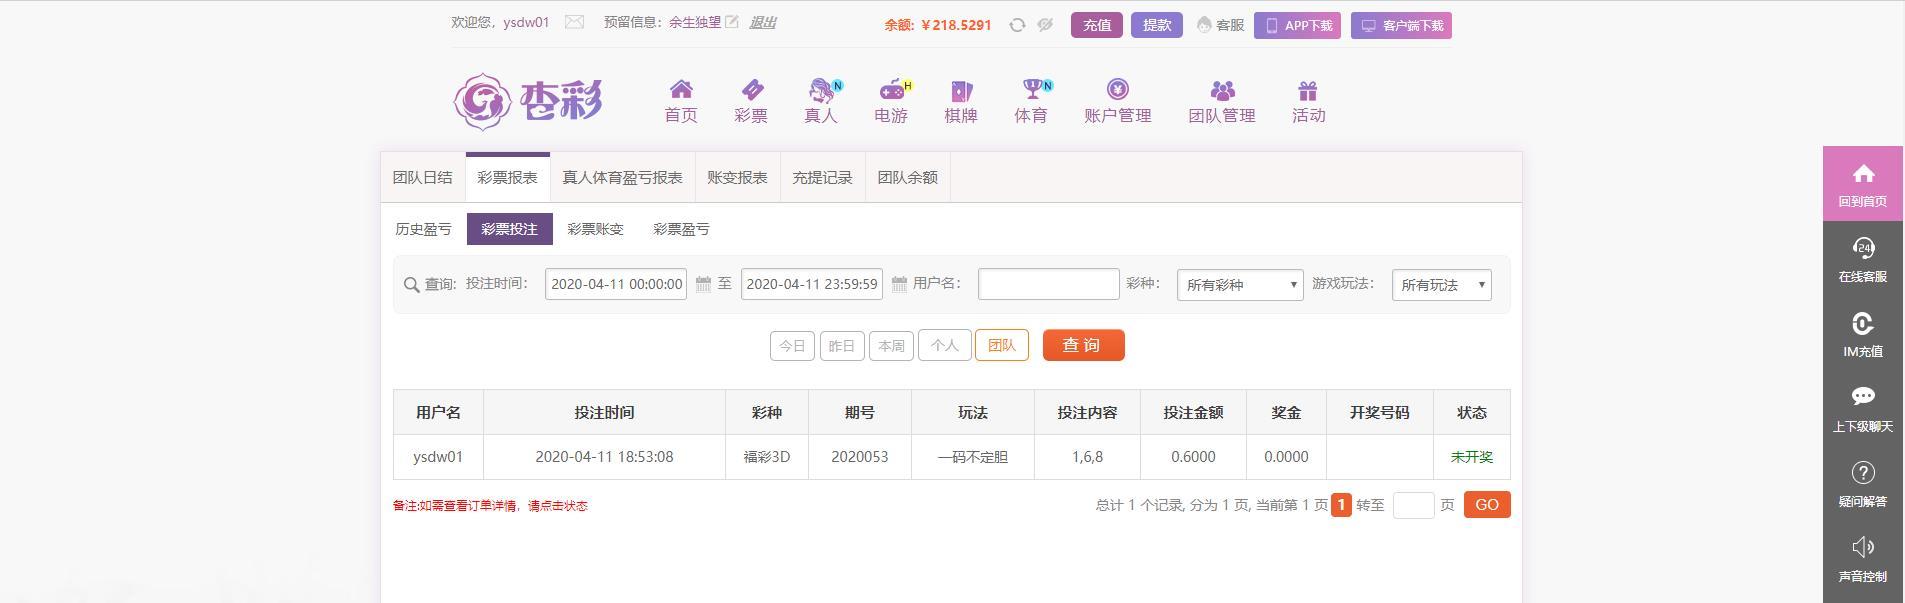Select the 历史盈亏 sub-tab
Viewport: 1905px width, 603px height.
point(423,229)
